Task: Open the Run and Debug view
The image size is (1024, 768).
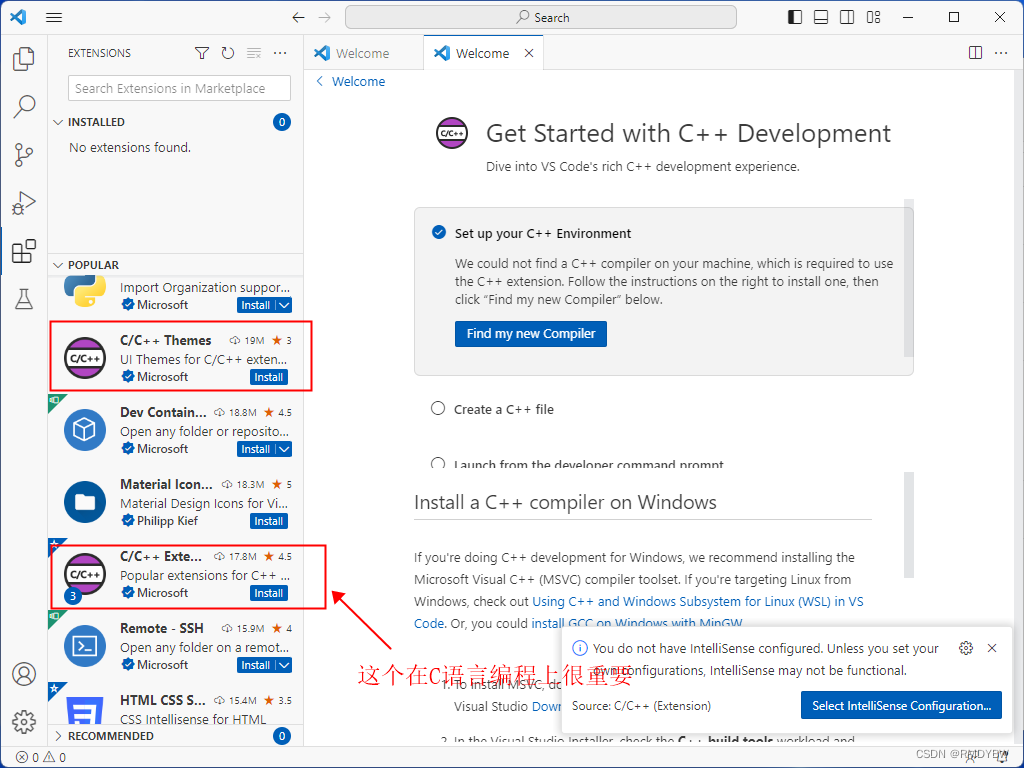Action: click(24, 203)
